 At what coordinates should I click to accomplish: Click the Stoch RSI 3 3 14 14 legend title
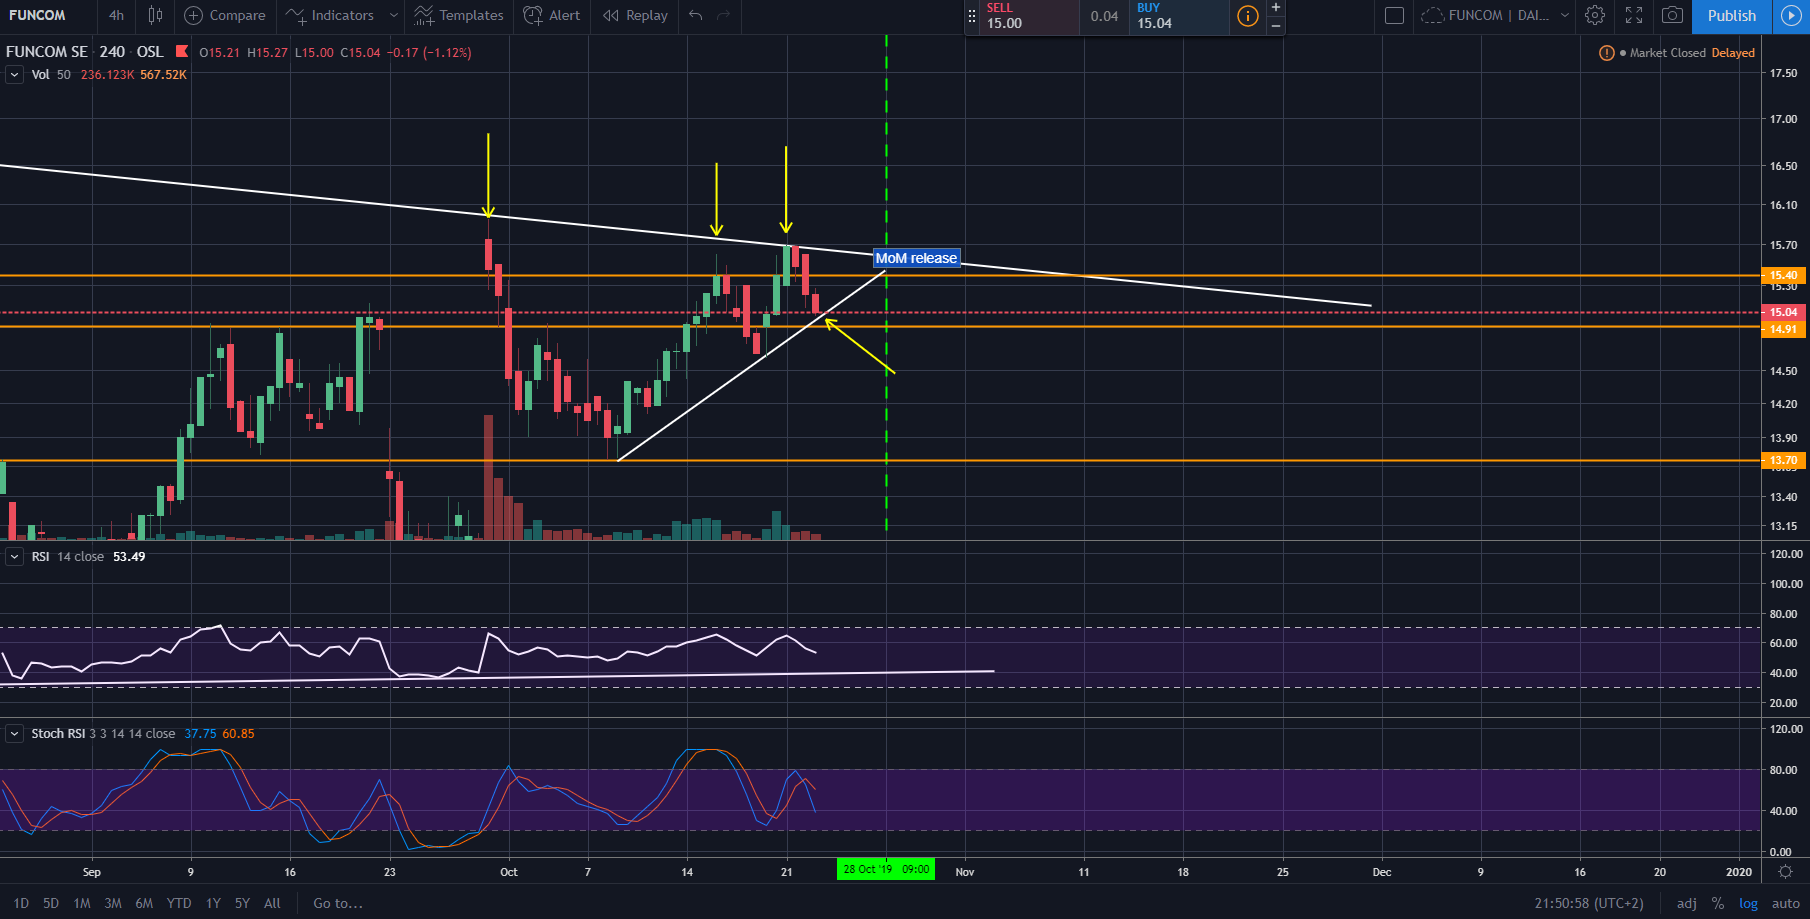[x=103, y=734]
